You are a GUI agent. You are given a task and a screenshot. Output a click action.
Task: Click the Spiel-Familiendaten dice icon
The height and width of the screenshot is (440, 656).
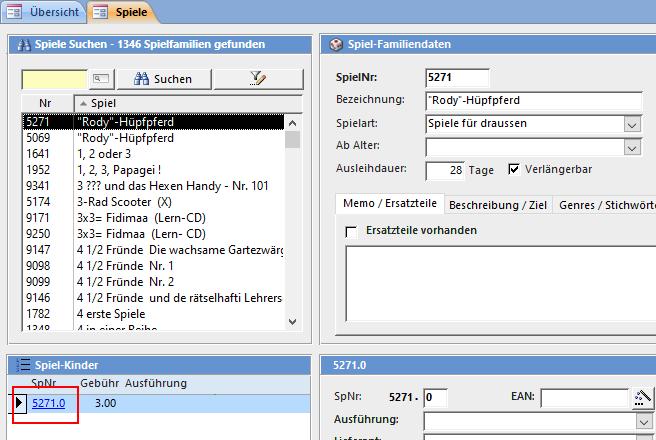[x=336, y=44]
